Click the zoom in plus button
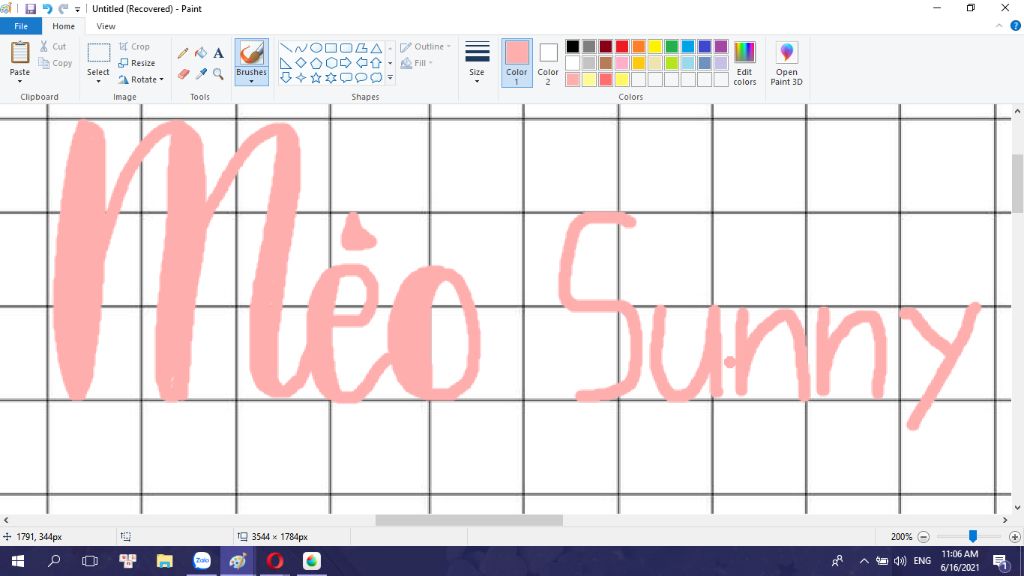 point(1014,537)
